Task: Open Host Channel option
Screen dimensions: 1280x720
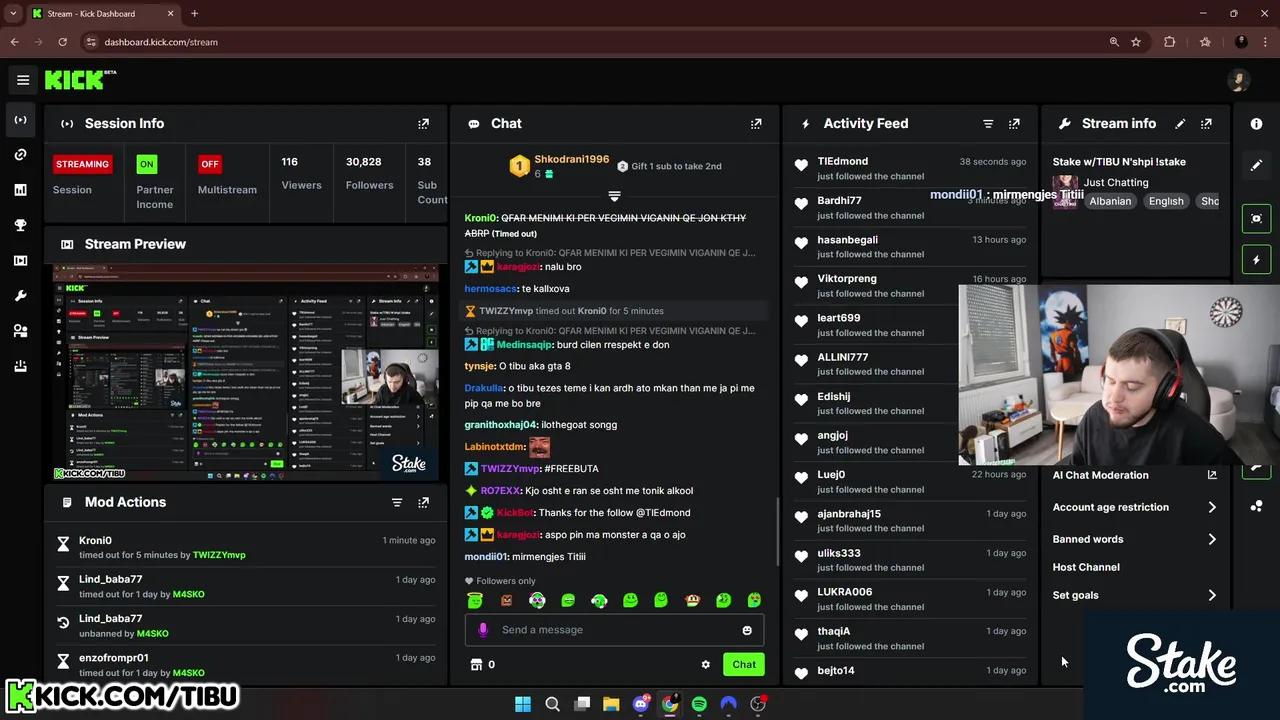Action: point(1086,567)
